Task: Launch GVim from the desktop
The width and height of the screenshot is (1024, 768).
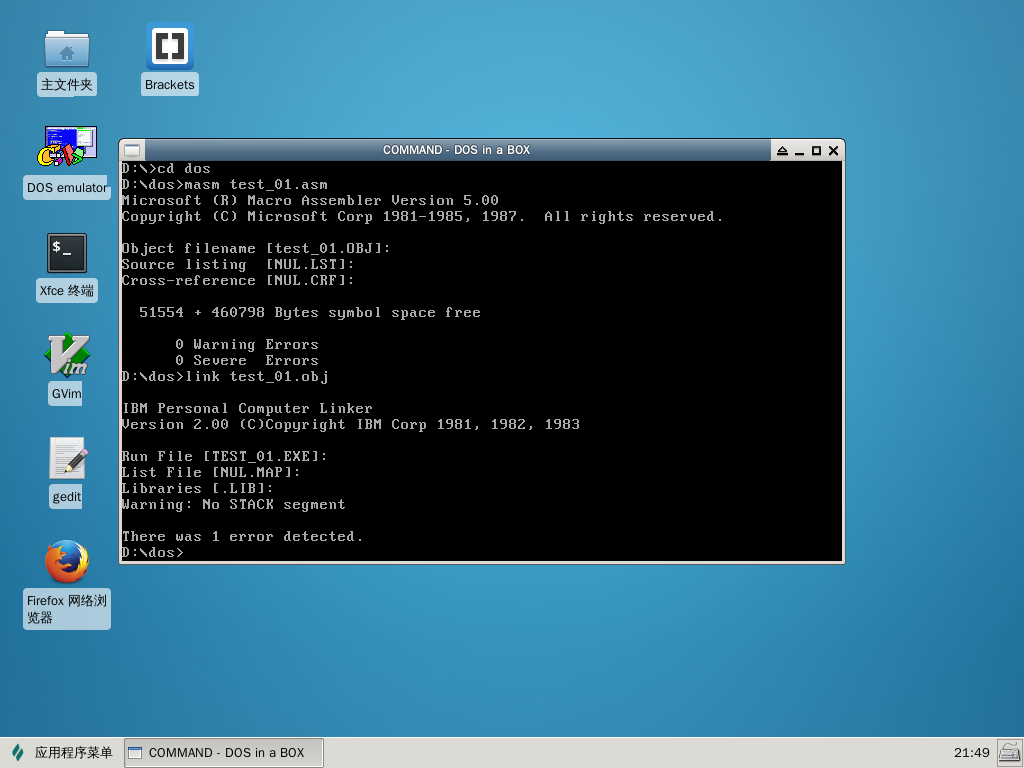Action: point(67,355)
